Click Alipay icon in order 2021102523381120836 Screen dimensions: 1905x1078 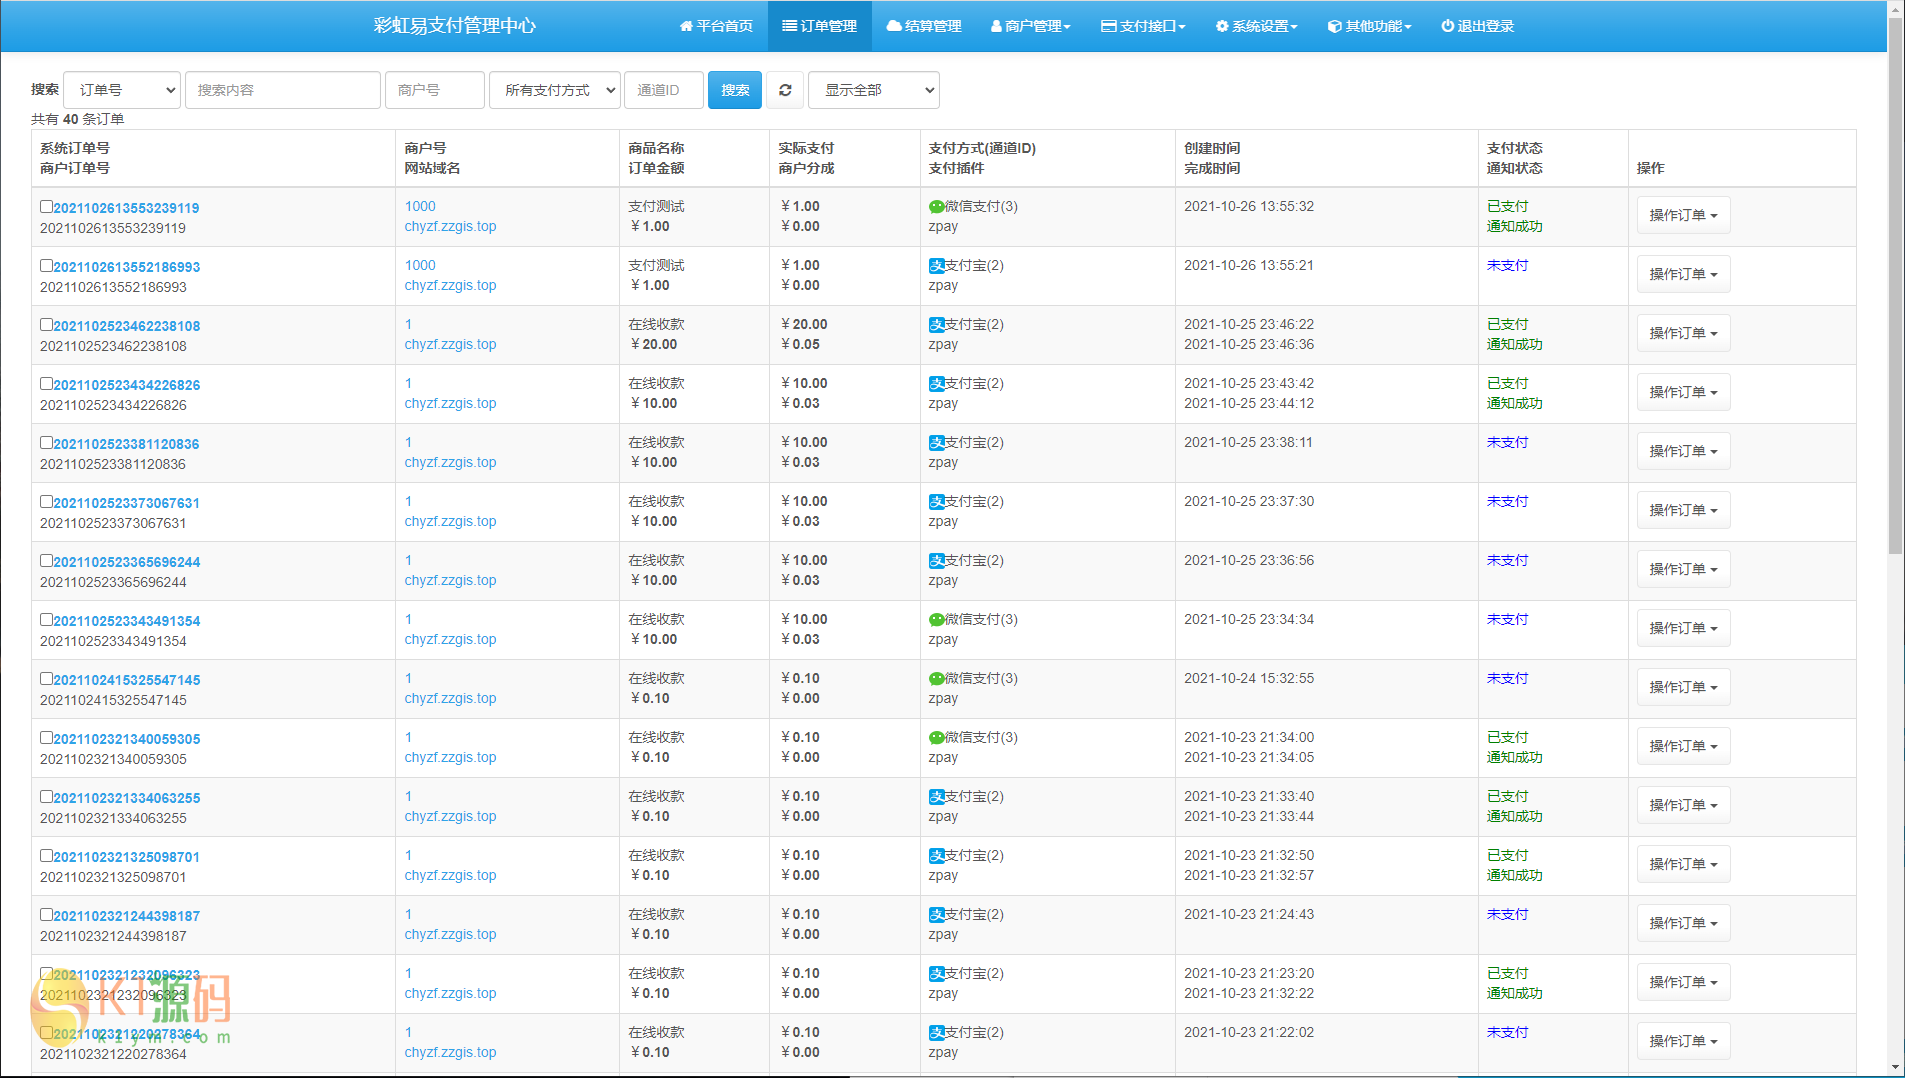(x=936, y=443)
